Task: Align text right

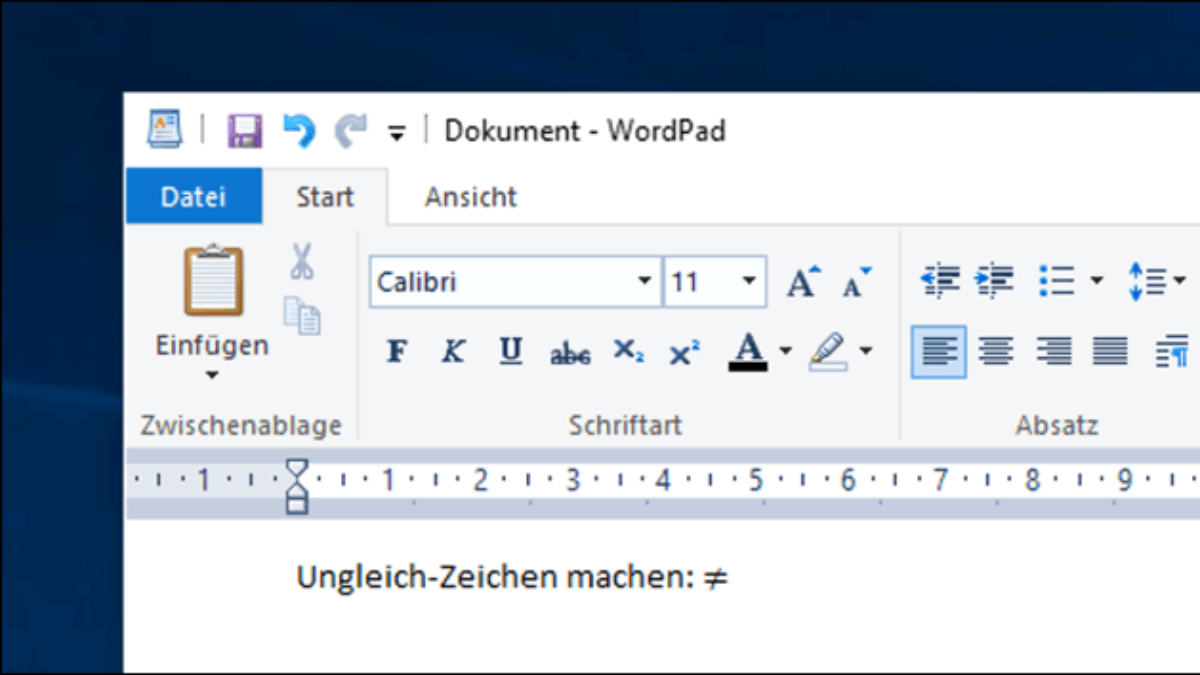Action: click(x=1053, y=351)
